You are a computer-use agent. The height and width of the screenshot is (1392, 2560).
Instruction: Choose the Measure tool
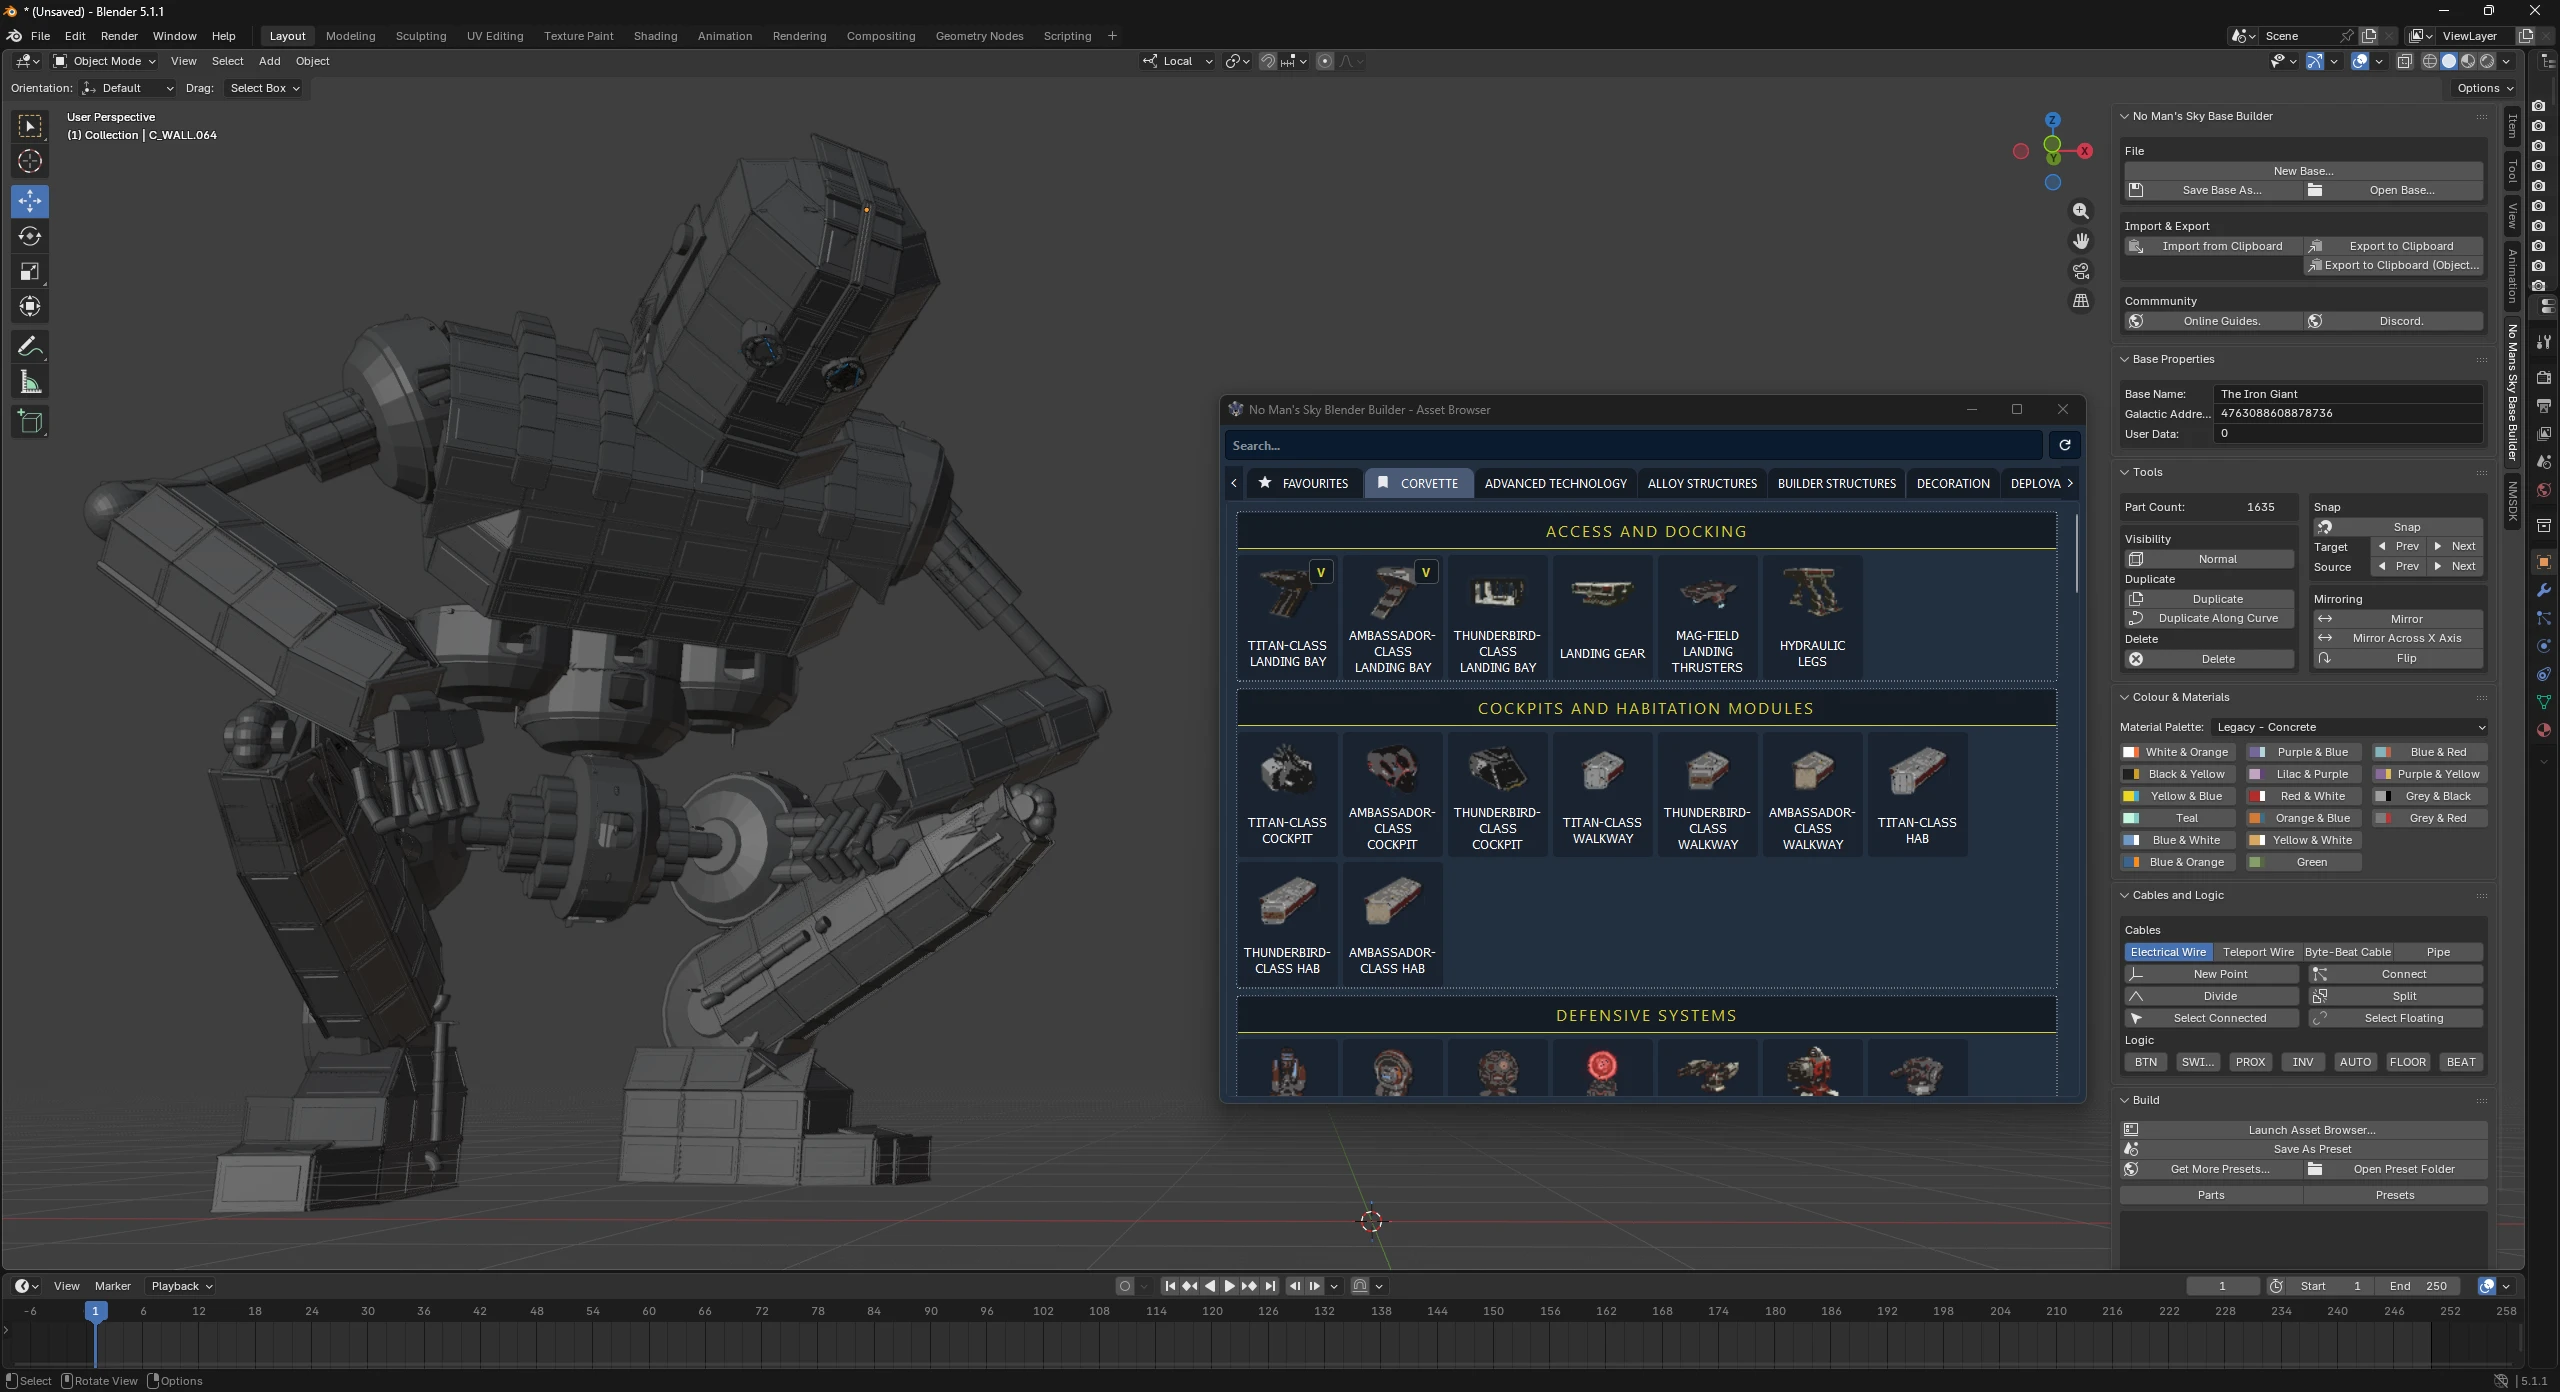(30, 382)
